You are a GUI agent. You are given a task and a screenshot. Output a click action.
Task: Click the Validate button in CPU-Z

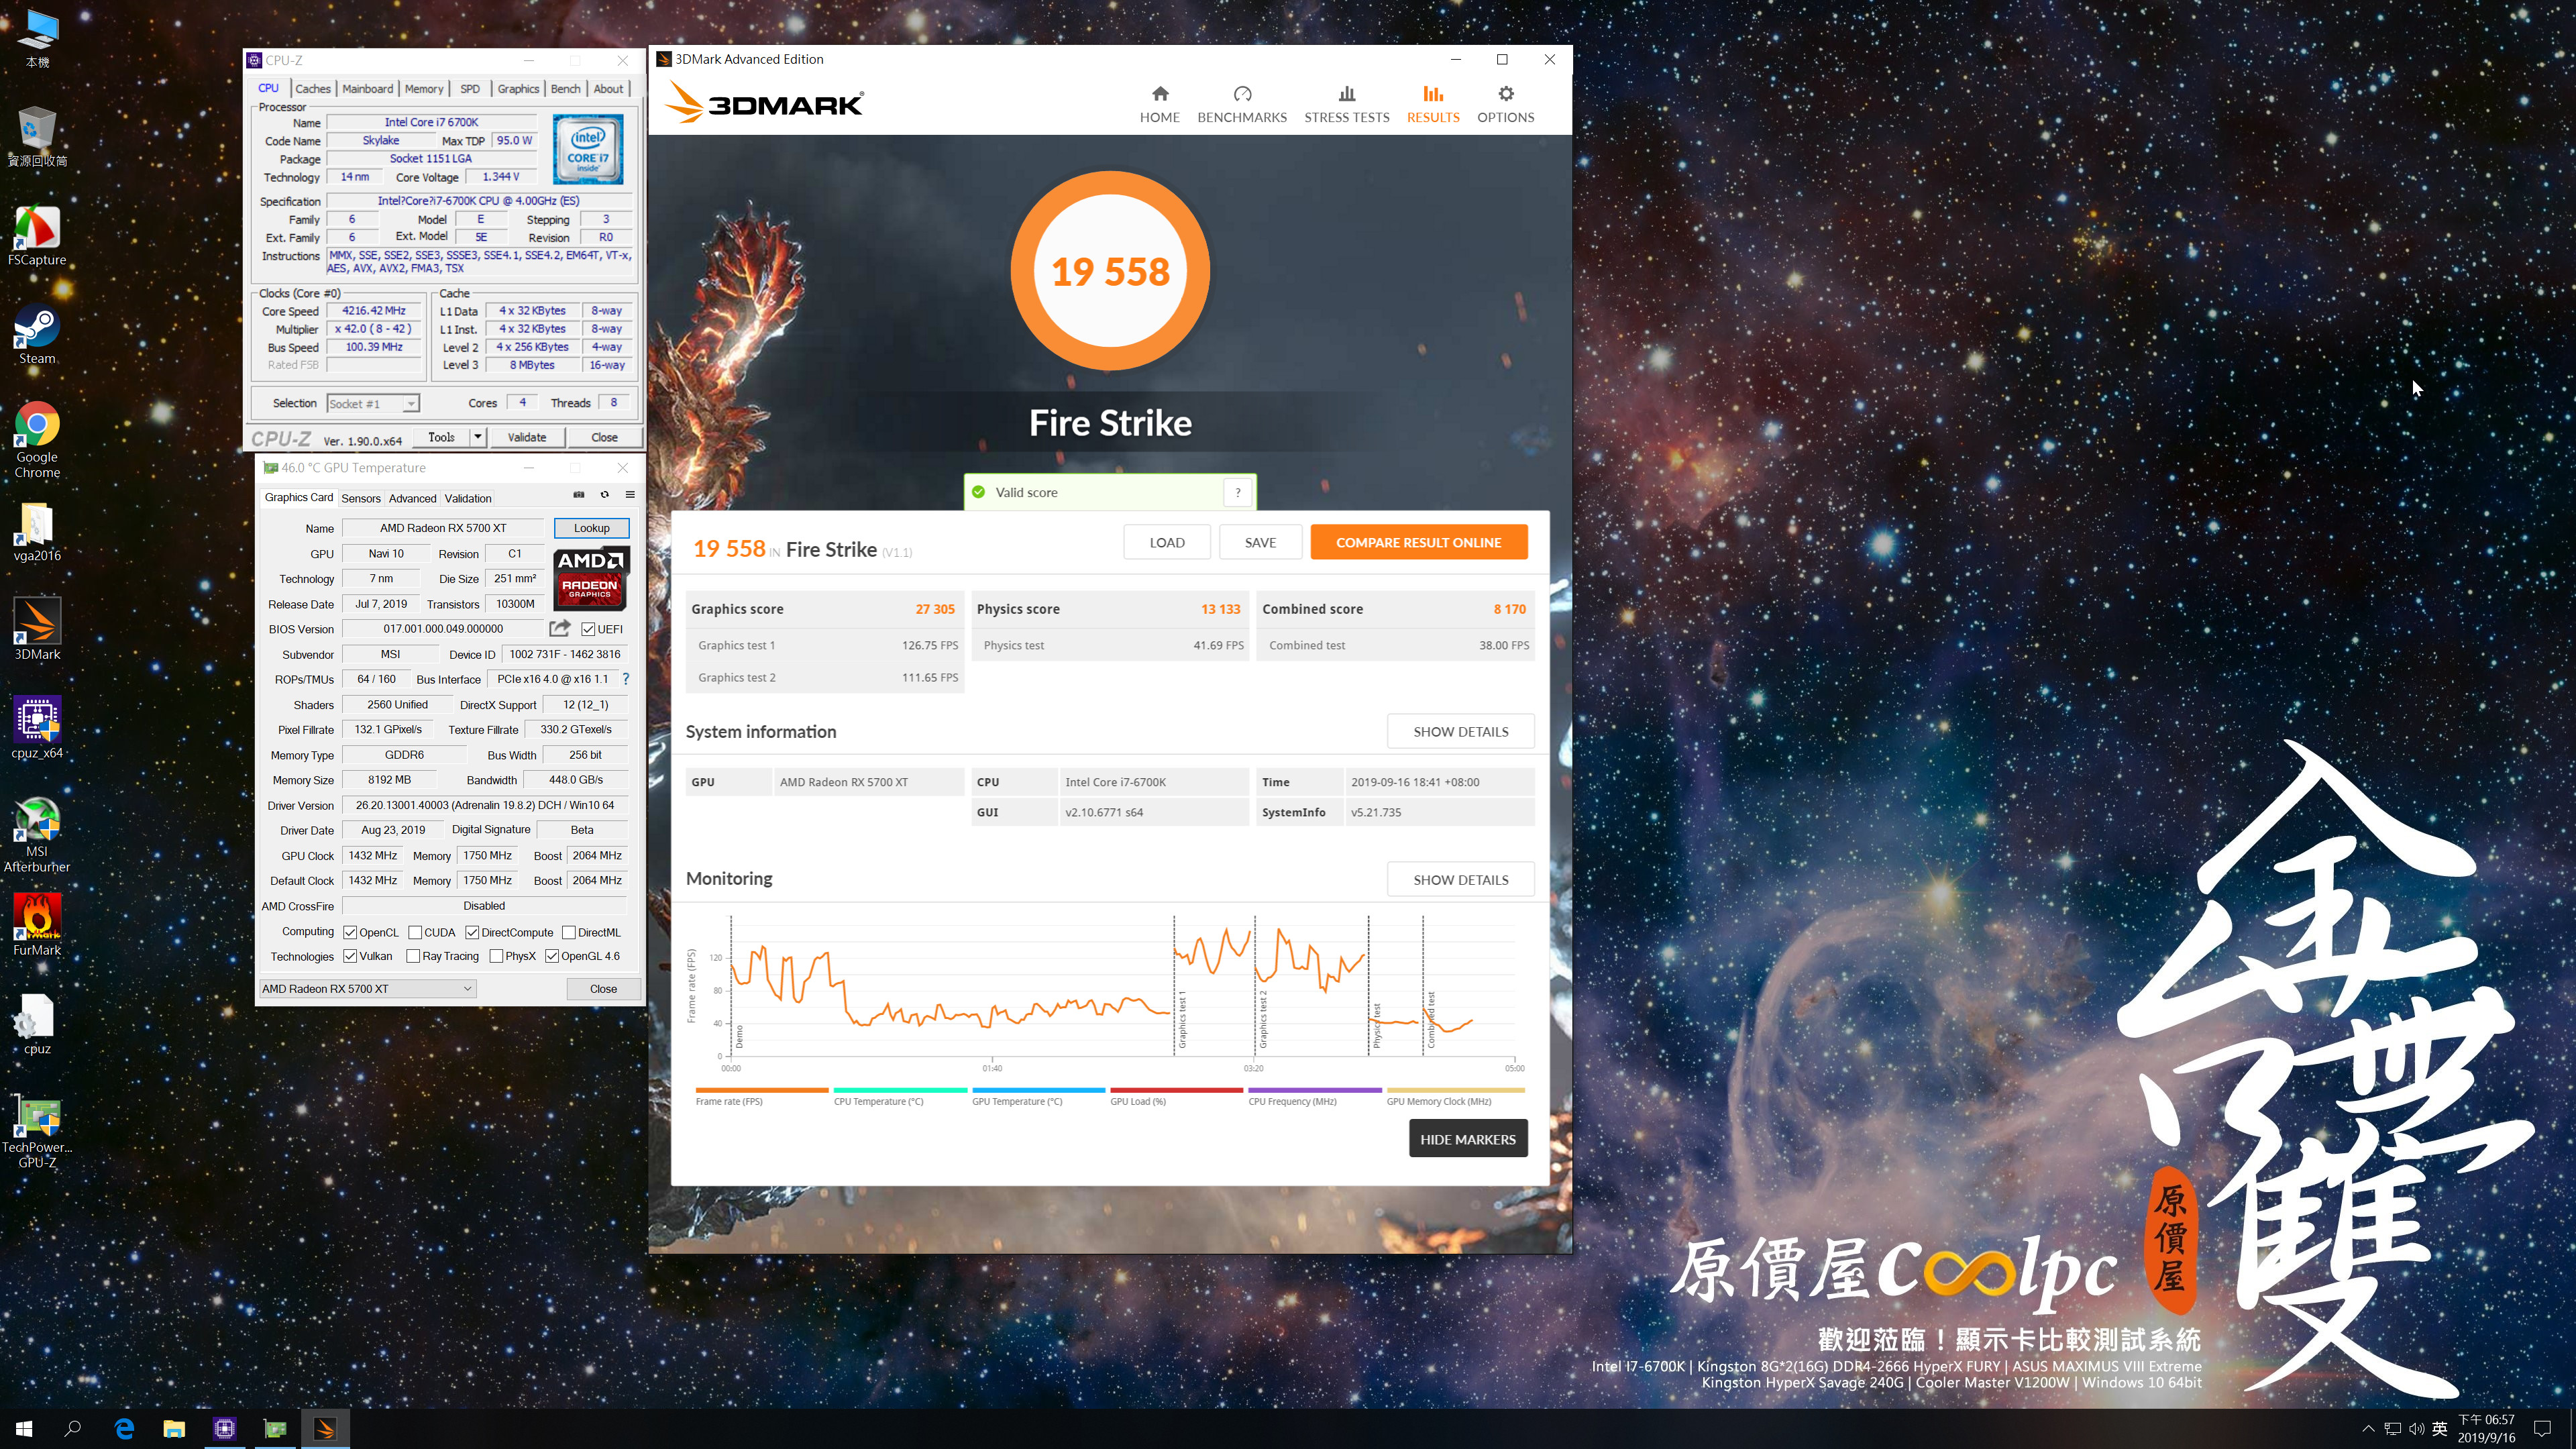(527, 437)
